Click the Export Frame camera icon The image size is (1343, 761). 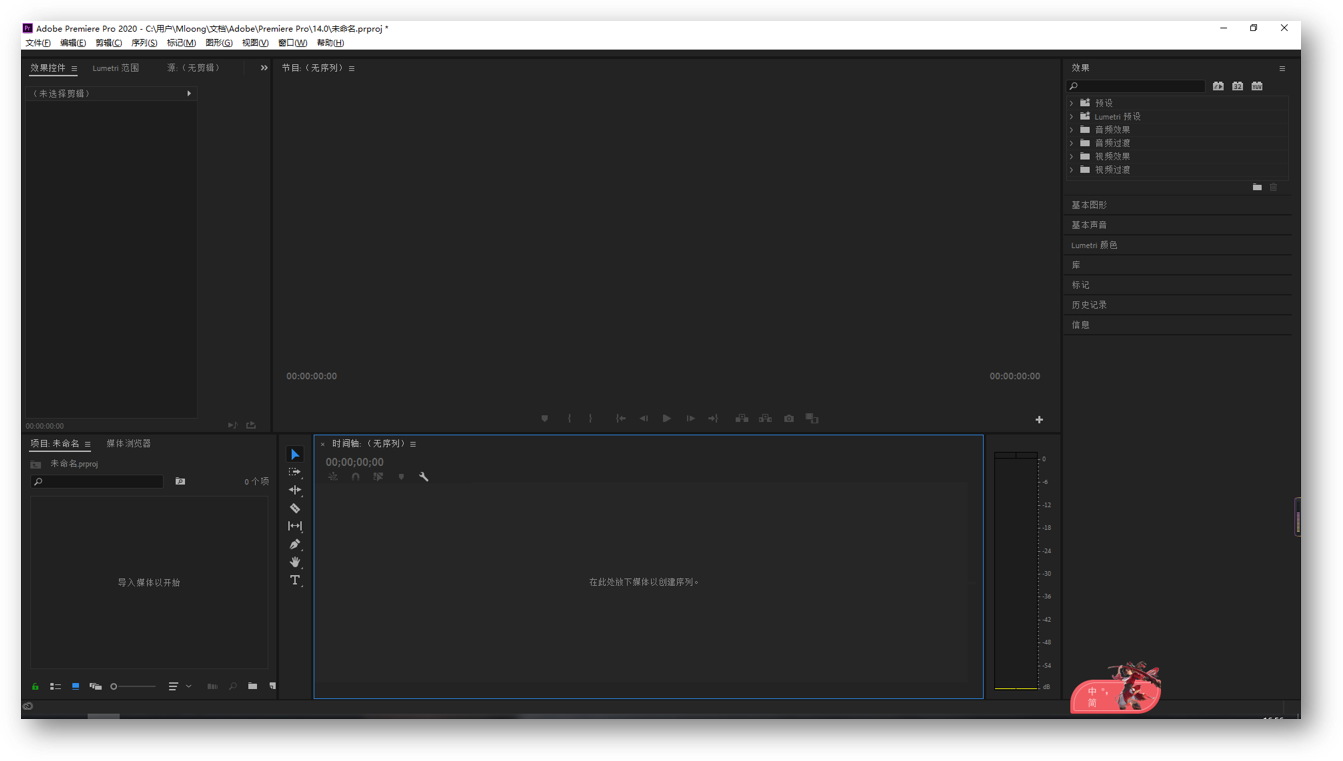(x=789, y=419)
